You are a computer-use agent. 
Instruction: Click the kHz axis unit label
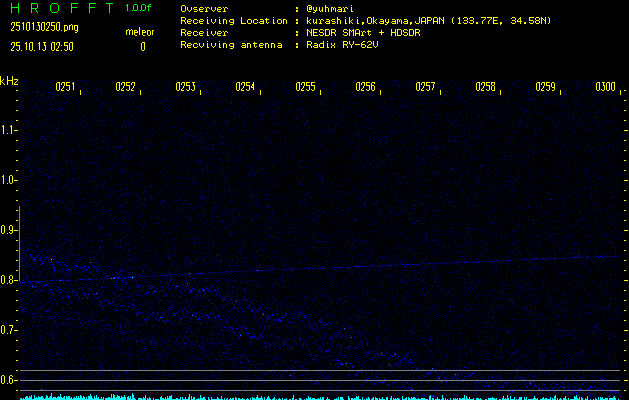(x=9, y=81)
